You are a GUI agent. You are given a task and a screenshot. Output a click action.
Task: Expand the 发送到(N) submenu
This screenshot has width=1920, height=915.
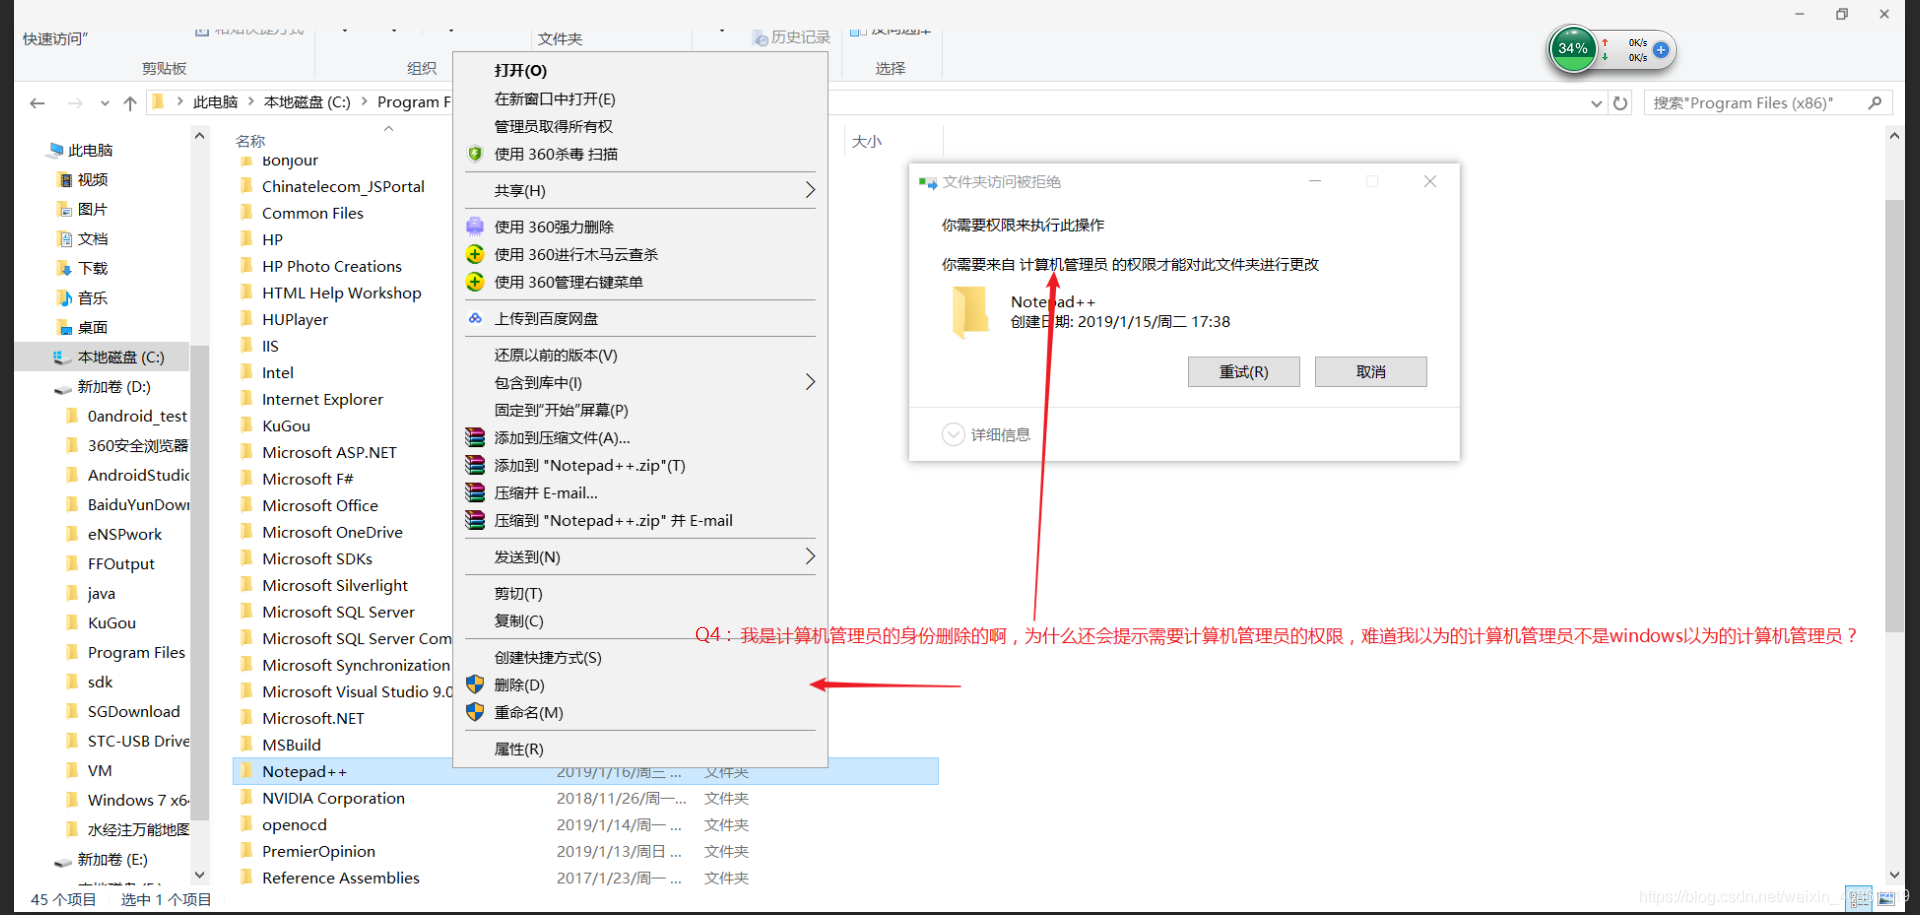tap(810, 556)
